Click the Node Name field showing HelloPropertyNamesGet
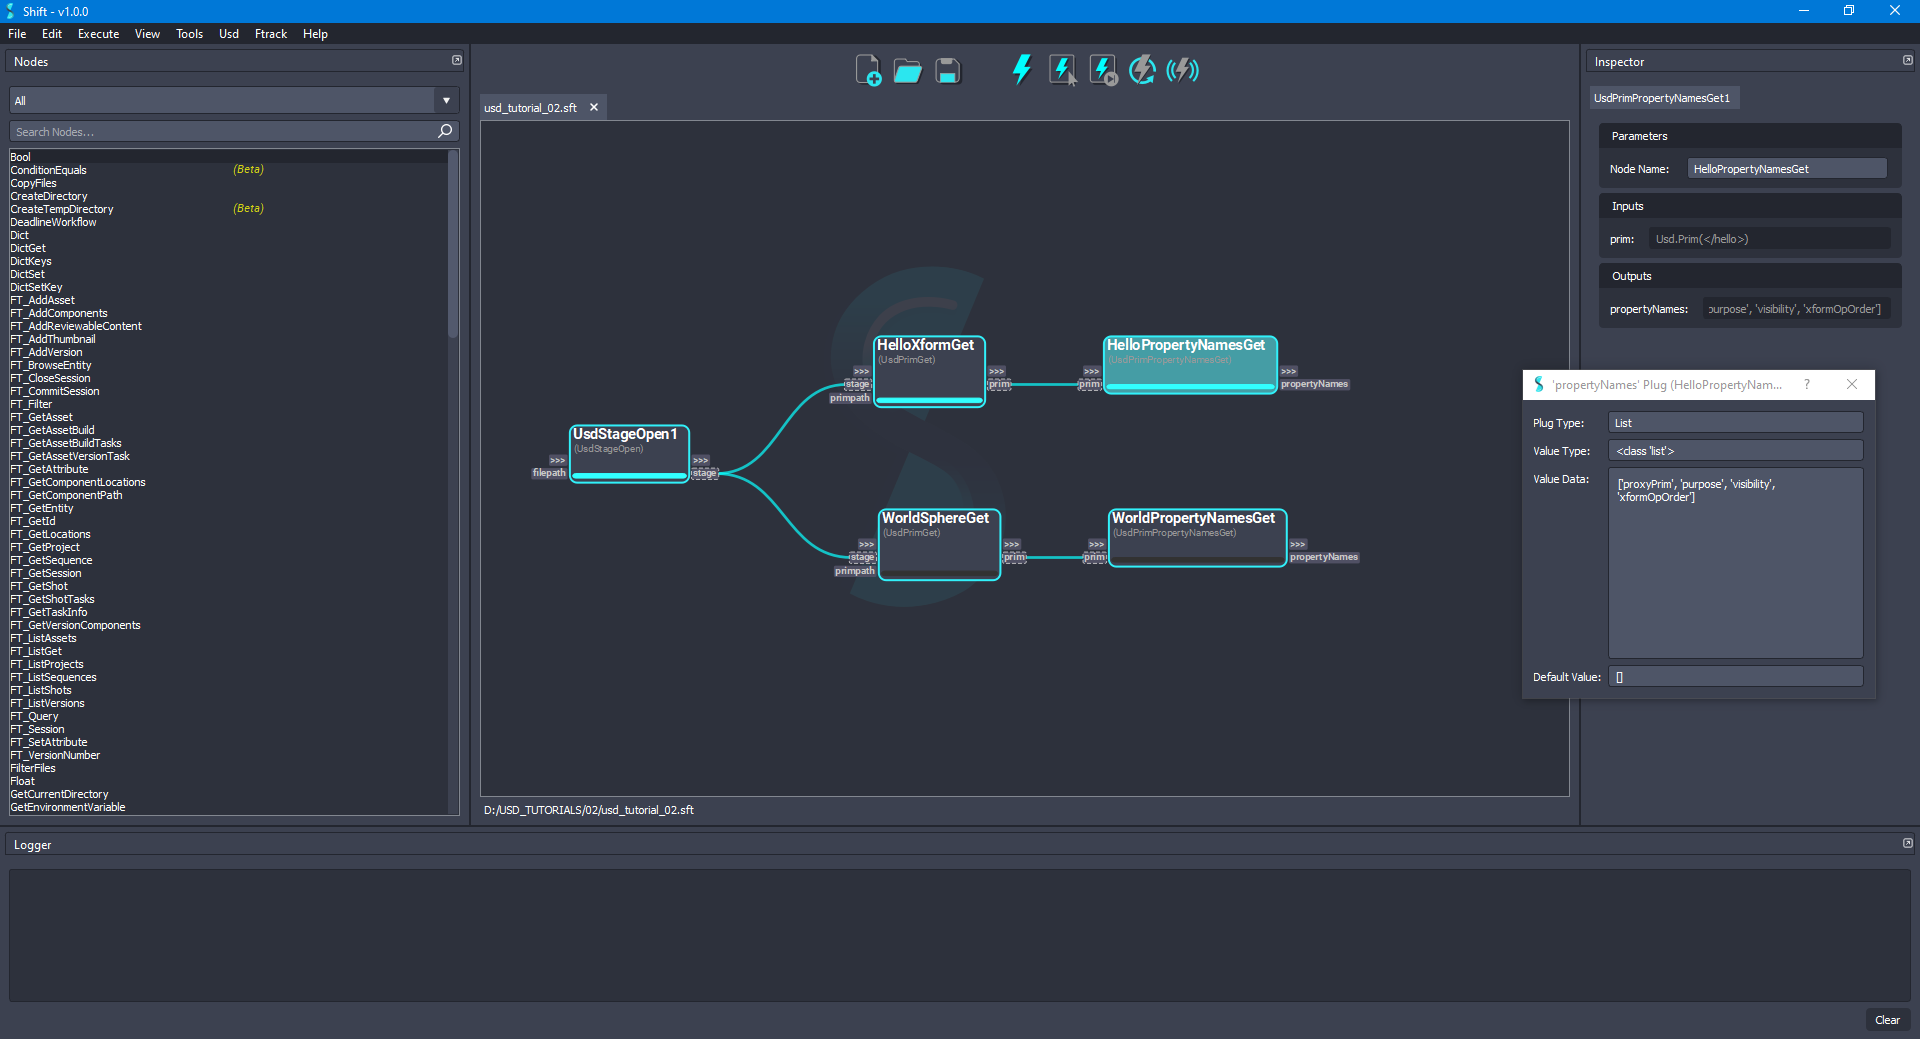The width and height of the screenshot is (1920, 1039). (x=1786, y=168)
